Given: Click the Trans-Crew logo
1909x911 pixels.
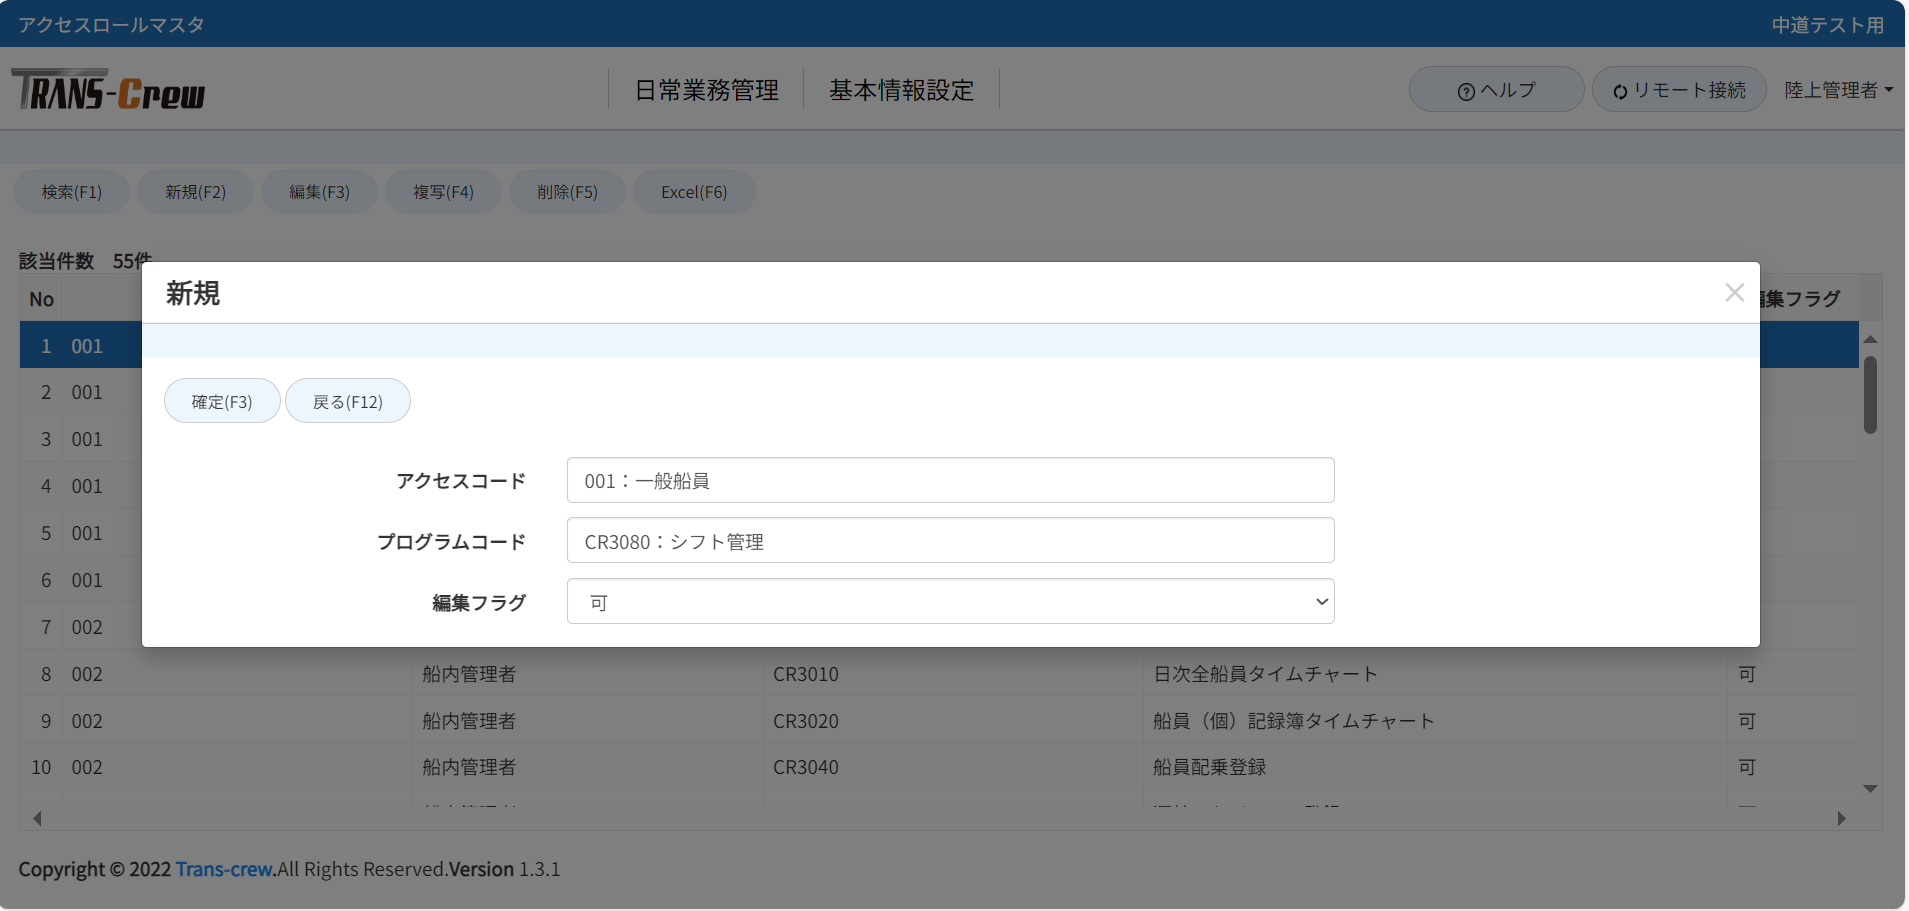Looking at the screenshot, I should coord(108,91).
